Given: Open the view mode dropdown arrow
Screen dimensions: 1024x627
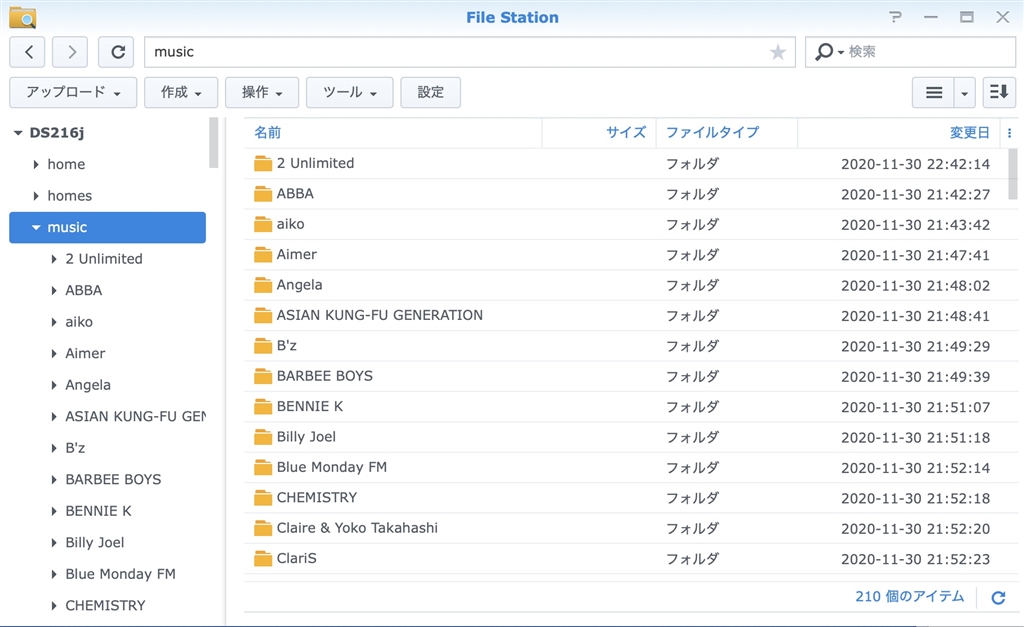Looking at the screenshot, I should tap(965, 92).
